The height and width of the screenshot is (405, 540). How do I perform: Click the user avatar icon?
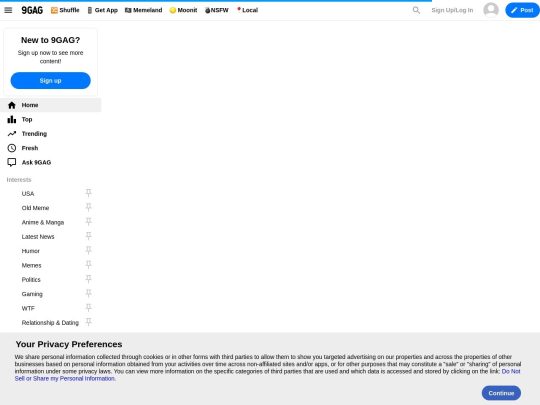(491, 10)
